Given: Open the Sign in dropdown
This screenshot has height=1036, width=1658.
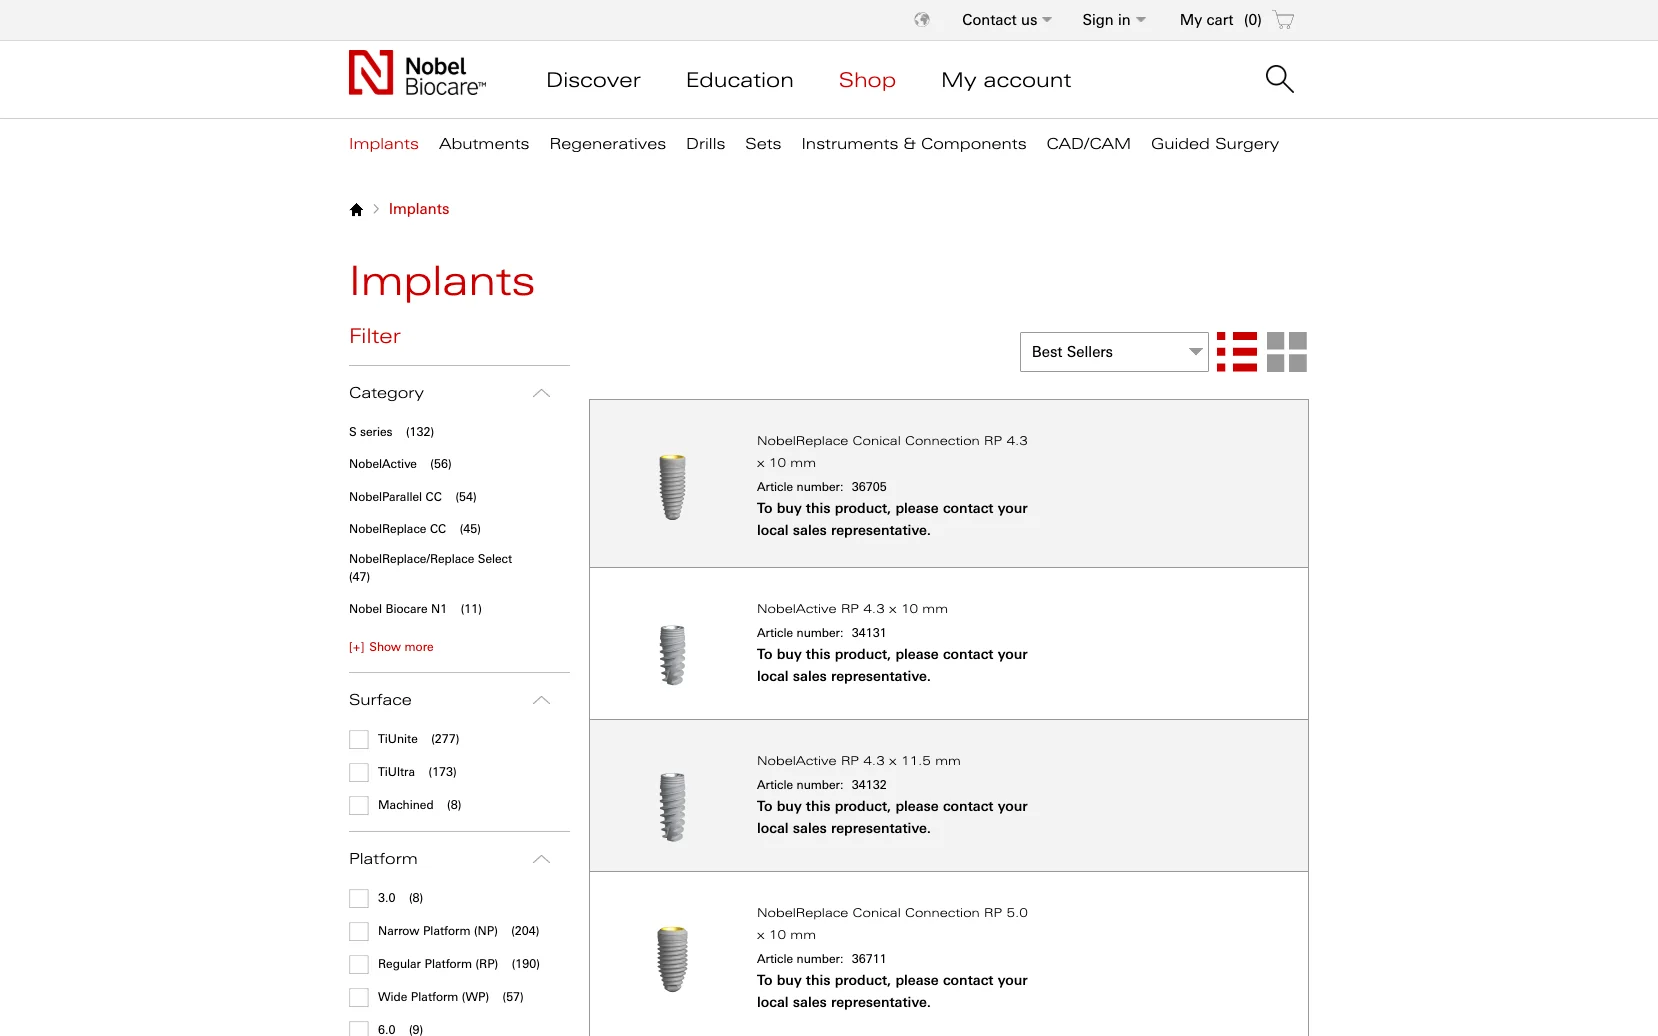Looking at the screenshot, I should tap(1113, 20).
